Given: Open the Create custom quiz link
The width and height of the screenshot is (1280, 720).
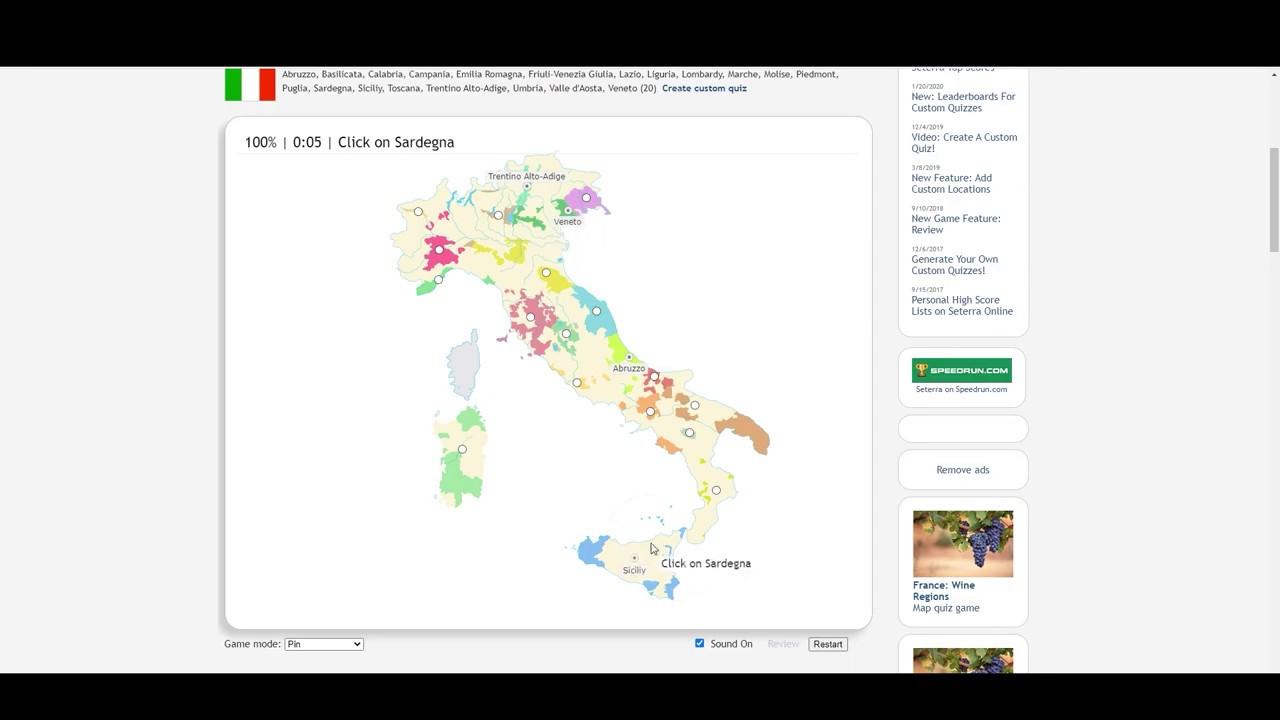Looking at the screenshot, I should [704, 88].
